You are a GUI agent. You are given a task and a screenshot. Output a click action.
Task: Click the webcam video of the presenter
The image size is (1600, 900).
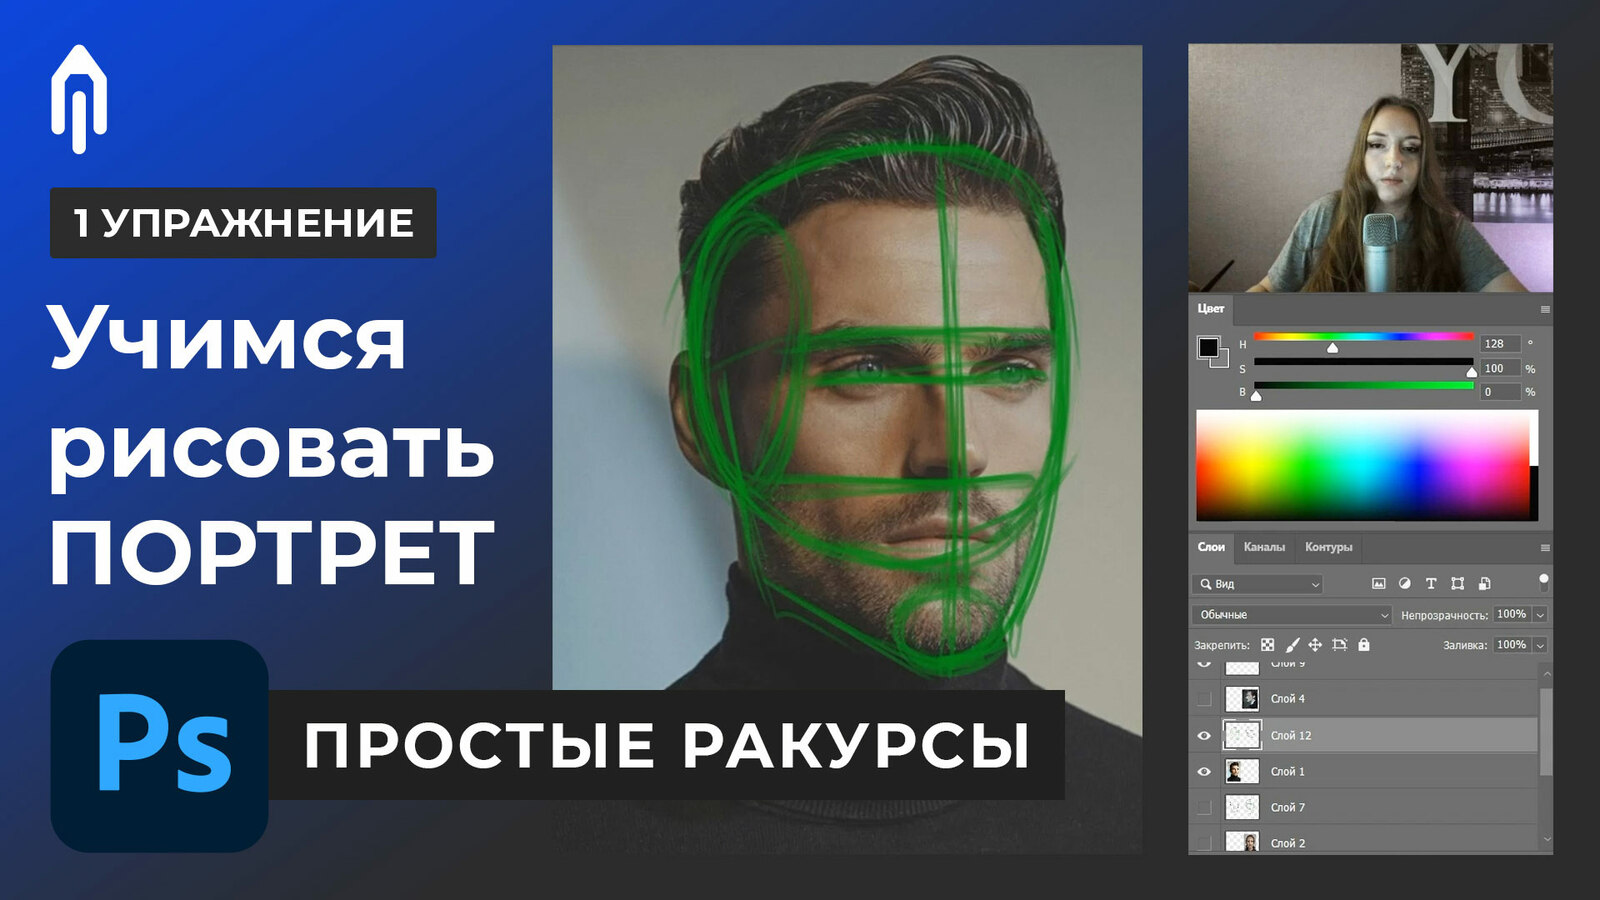(x=1370, y=168)
